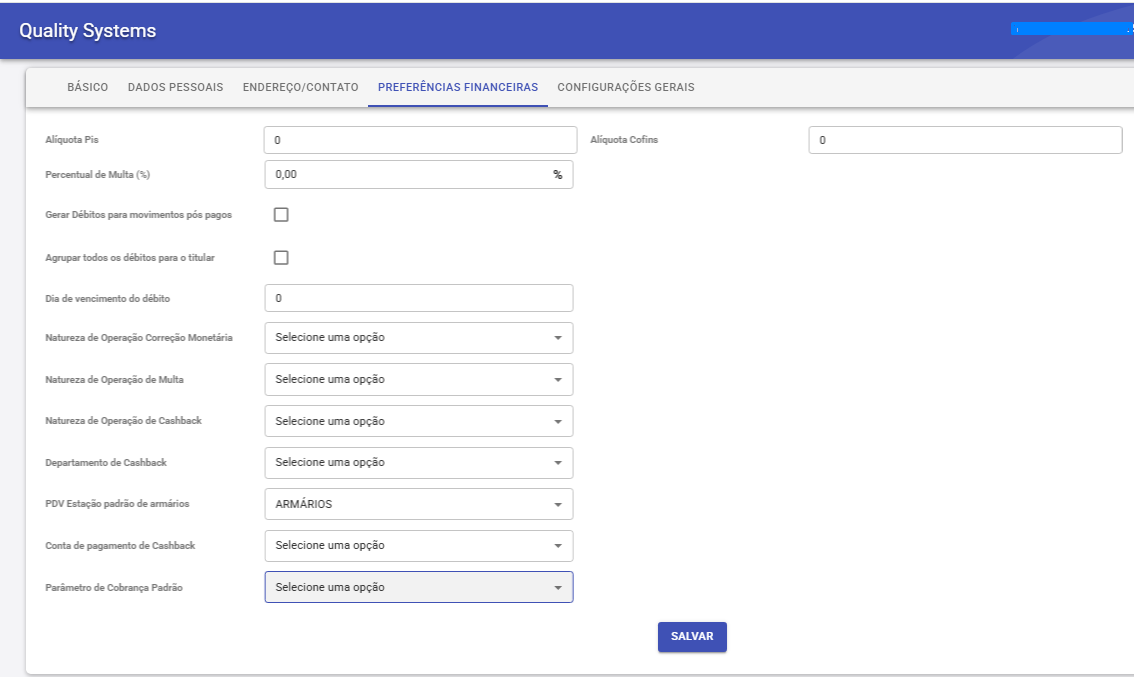
Task: Click the Quality Systems header title
Action: tap(88, 31)
